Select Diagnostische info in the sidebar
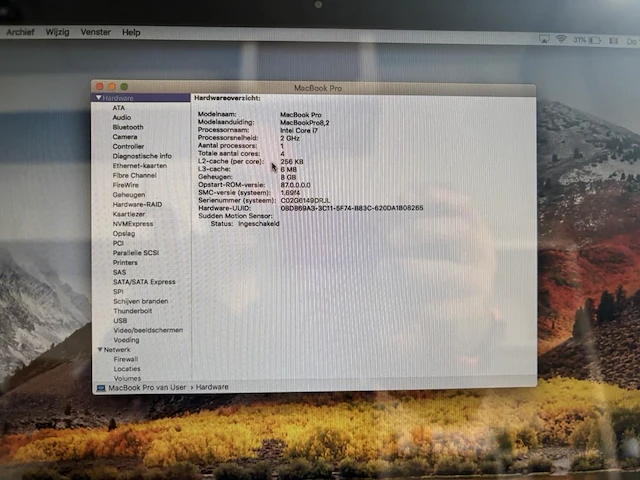 pos(142,156)
